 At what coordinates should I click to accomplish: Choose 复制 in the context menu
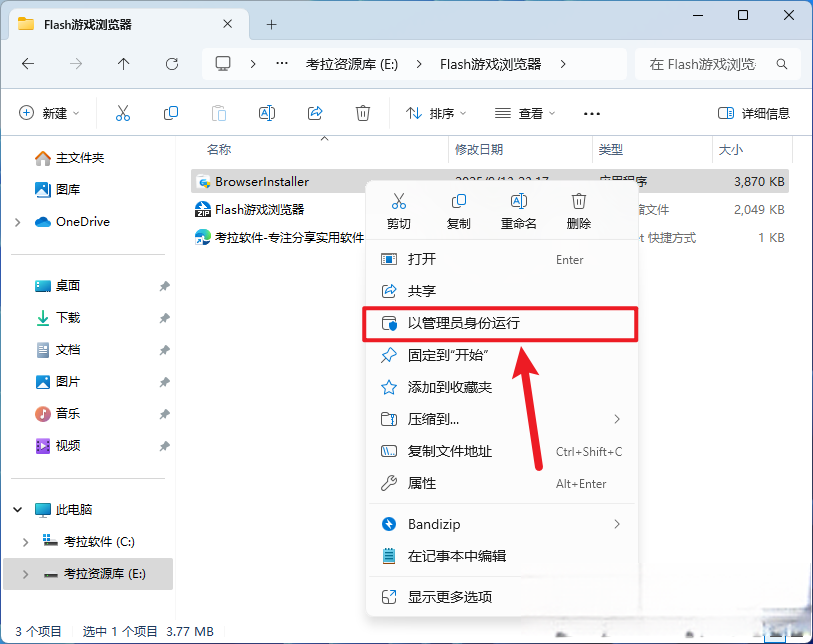[x=458, y=212]
